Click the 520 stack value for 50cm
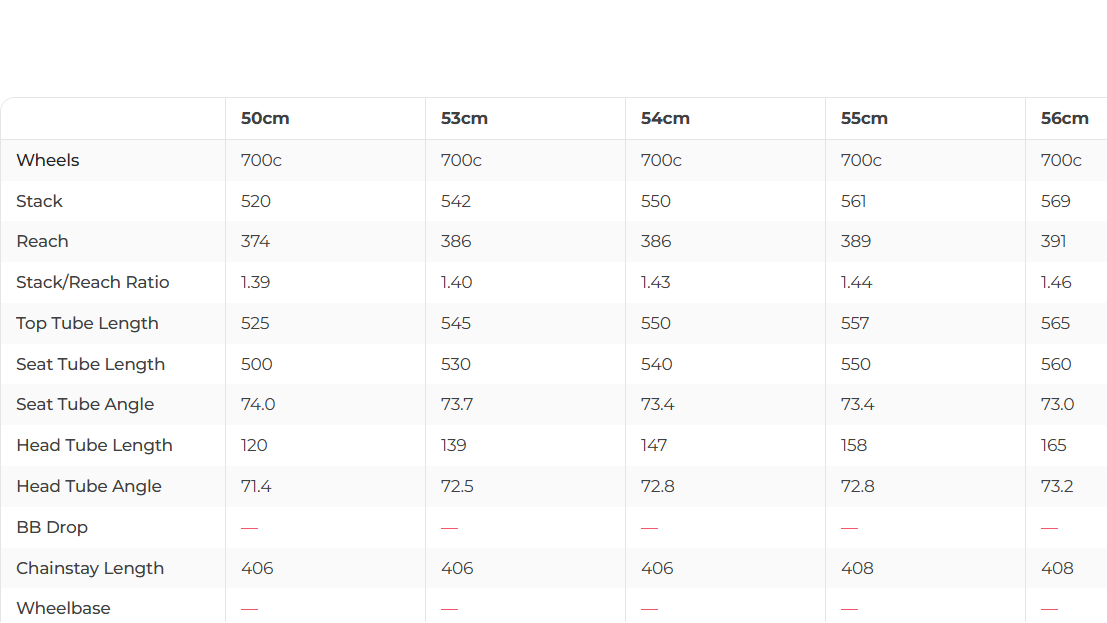Viewport: 1107px width, 623px height. pyautogui.click(x=256, y=201)
